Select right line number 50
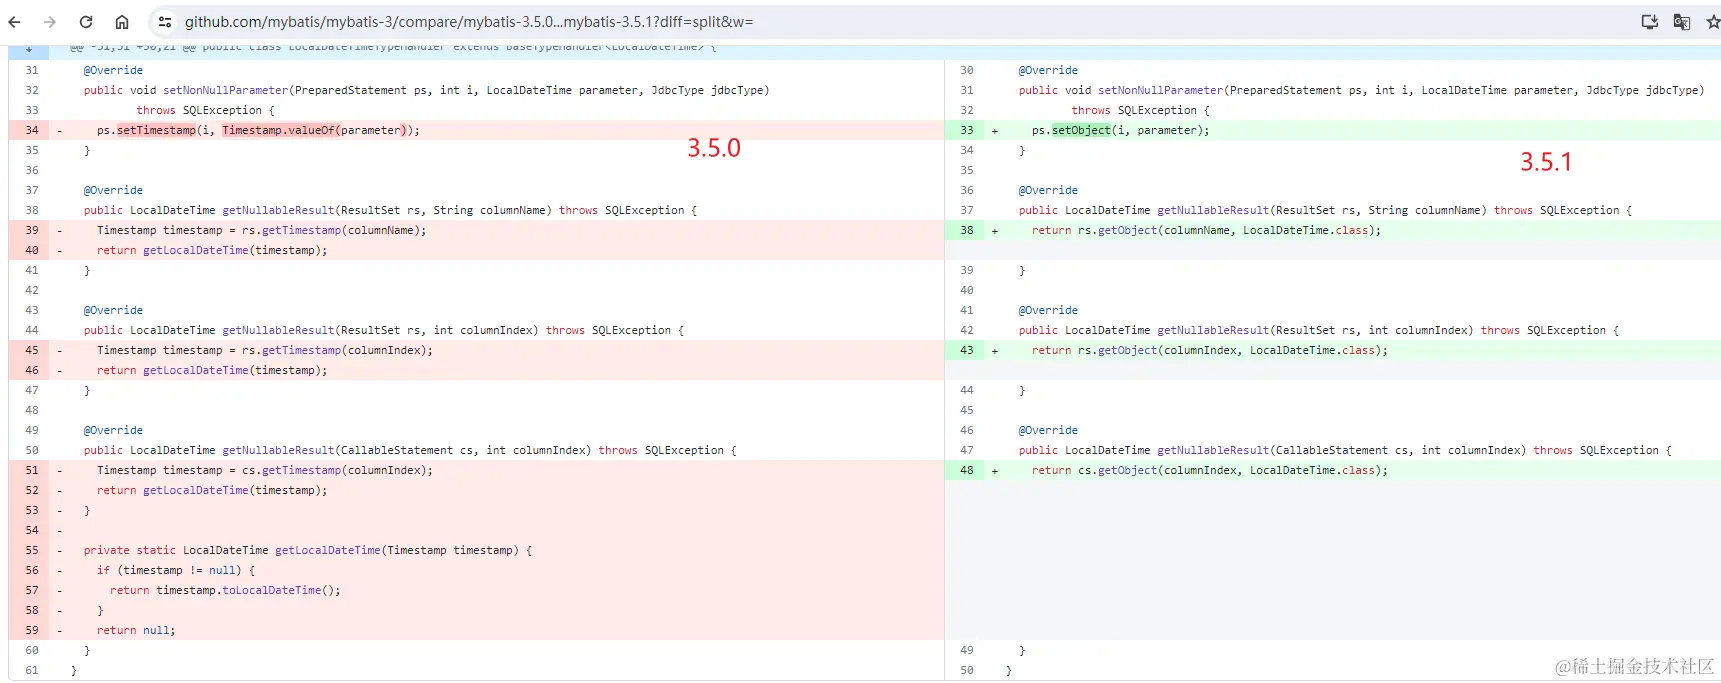Image resolution: width=1721 pixels, height=683 pixels. (x=967, y=670)
